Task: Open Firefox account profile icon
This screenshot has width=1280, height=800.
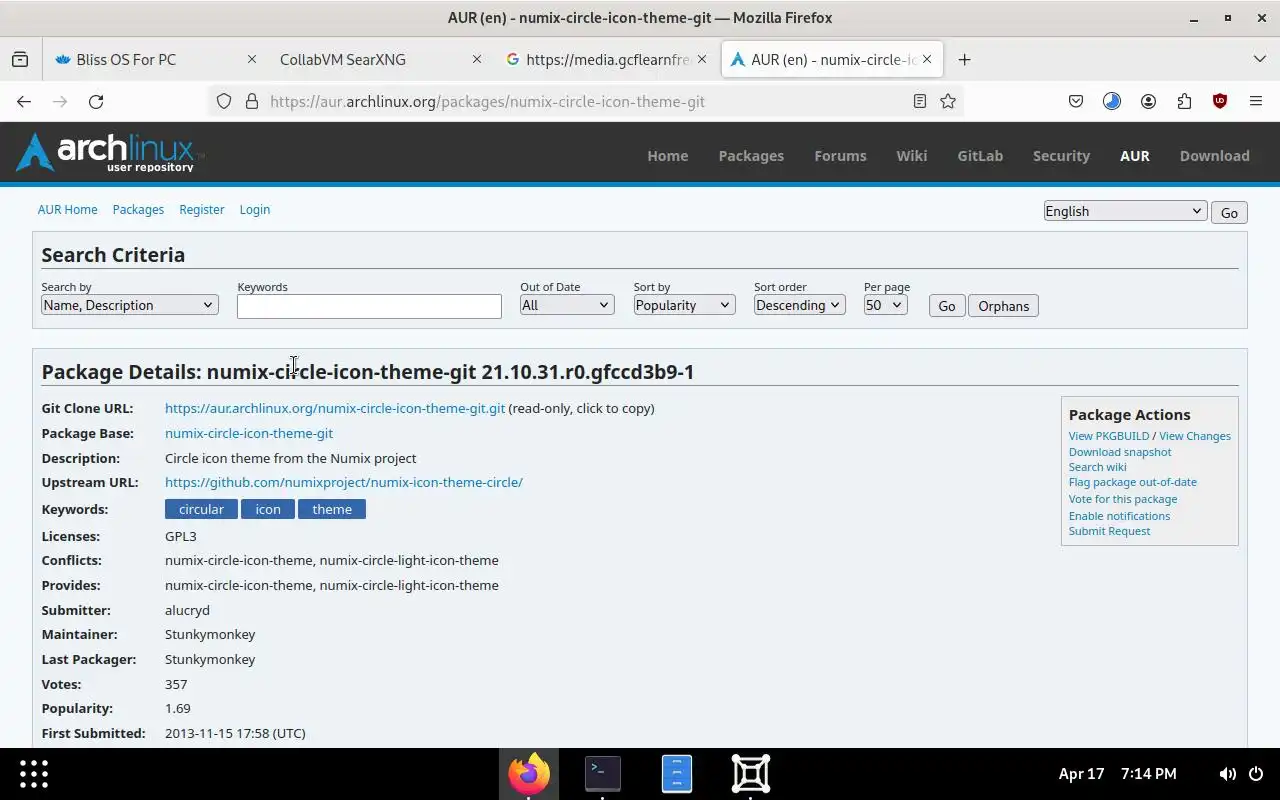Action: 1148,101
